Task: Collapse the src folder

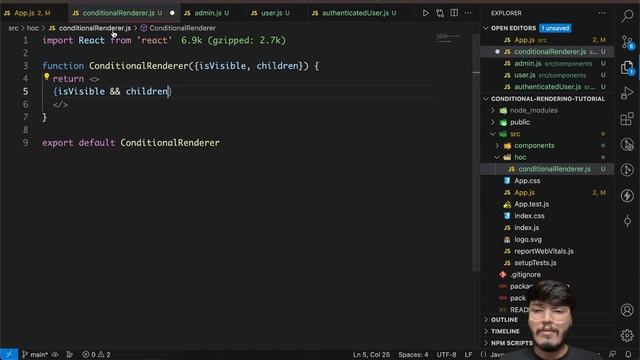Action: (x=493, y=134)
